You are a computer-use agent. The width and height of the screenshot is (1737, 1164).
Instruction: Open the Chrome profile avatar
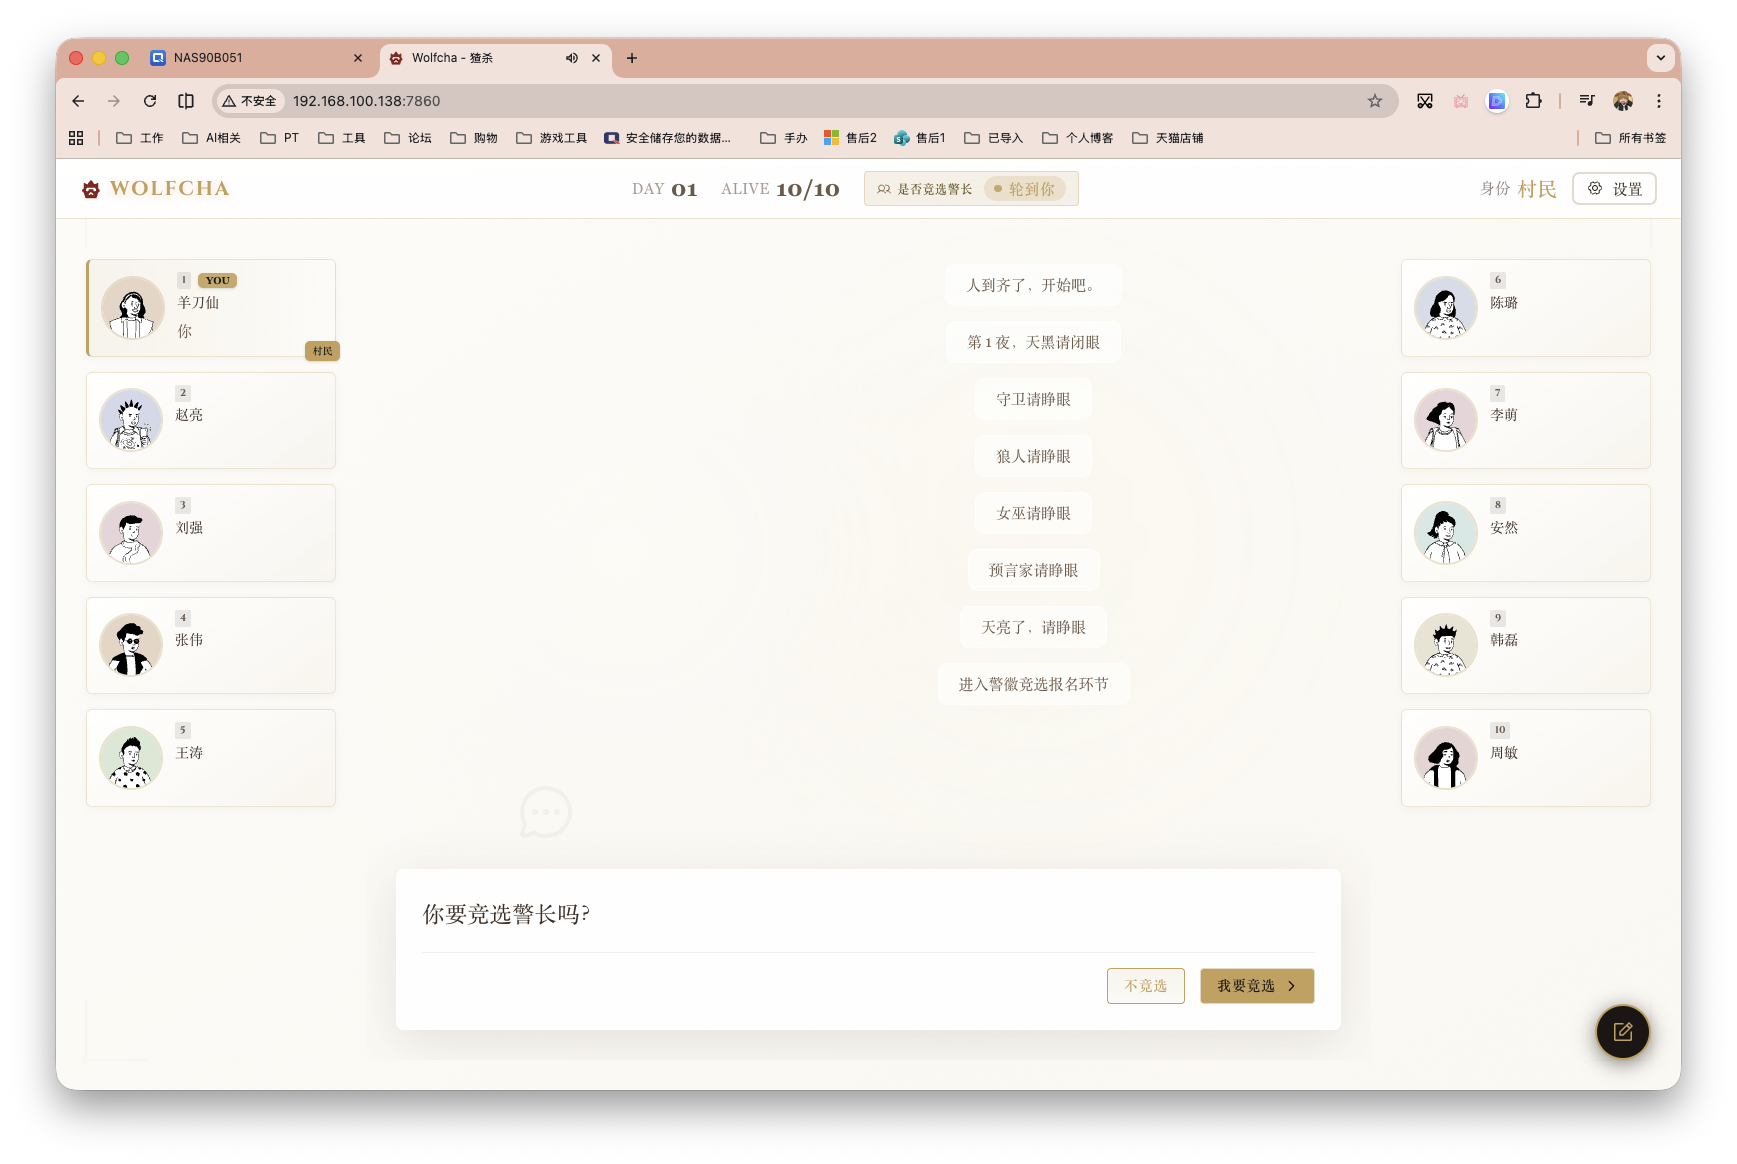pos(1622,101)
